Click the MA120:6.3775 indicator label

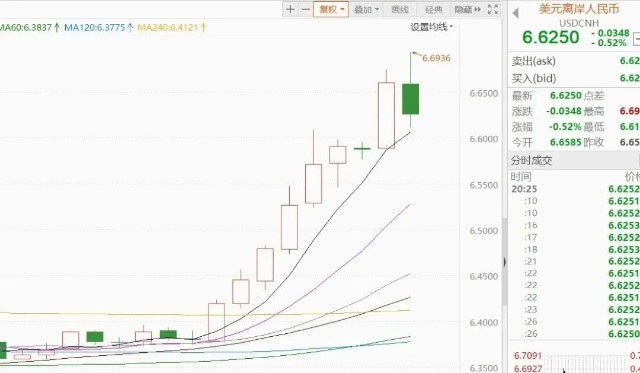[x=98, y=27]
